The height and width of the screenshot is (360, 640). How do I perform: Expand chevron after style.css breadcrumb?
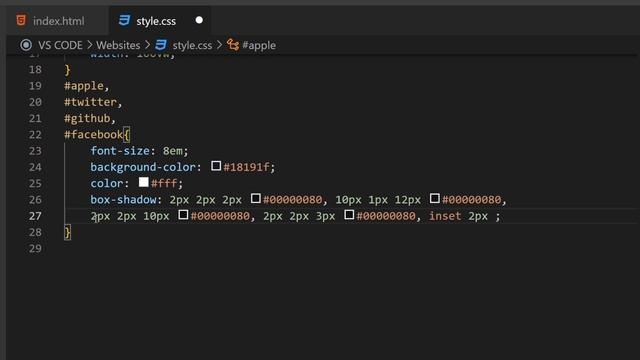[x=219, y=45]
